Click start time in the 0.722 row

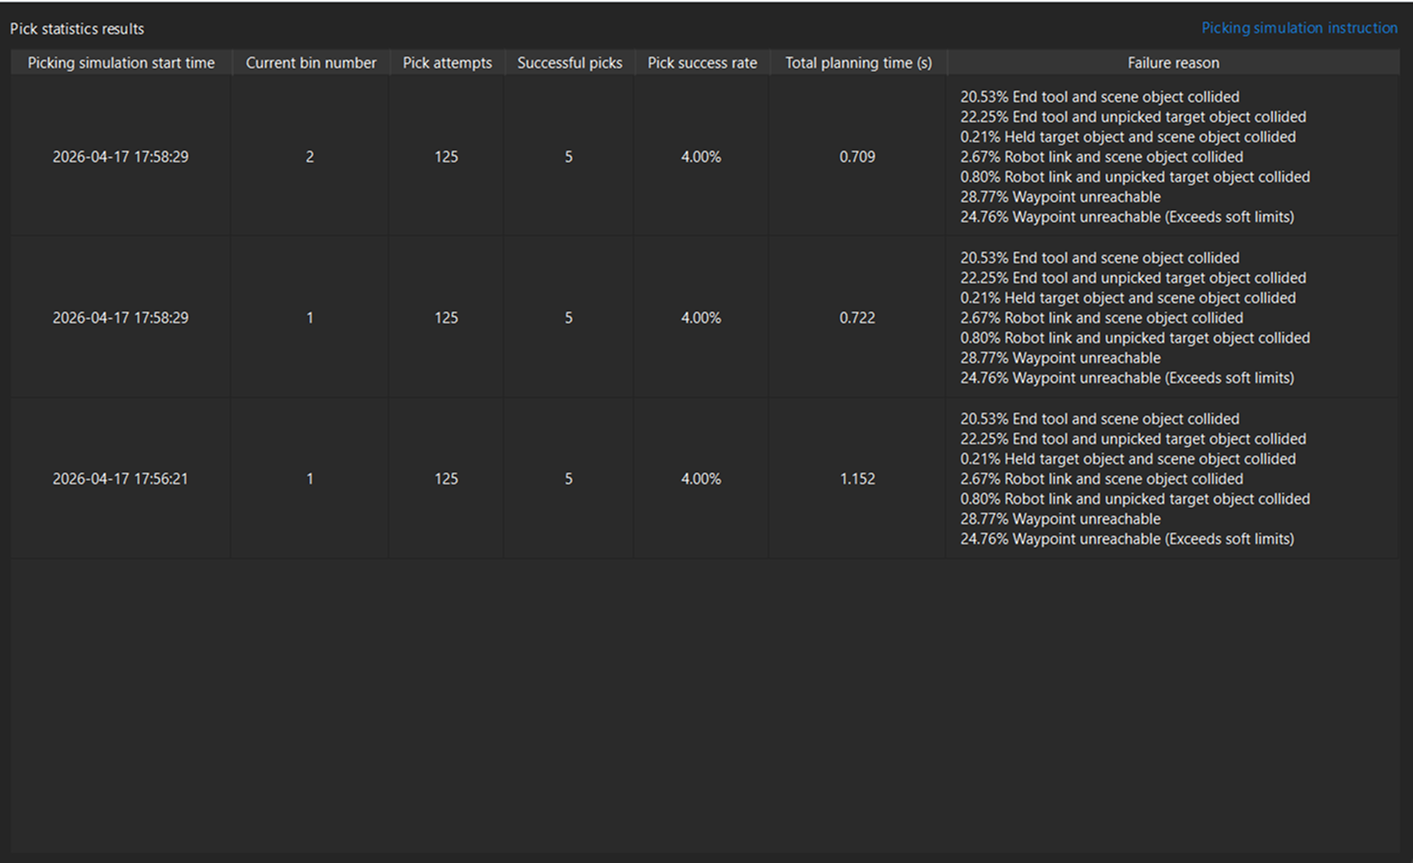pos(121,318)
